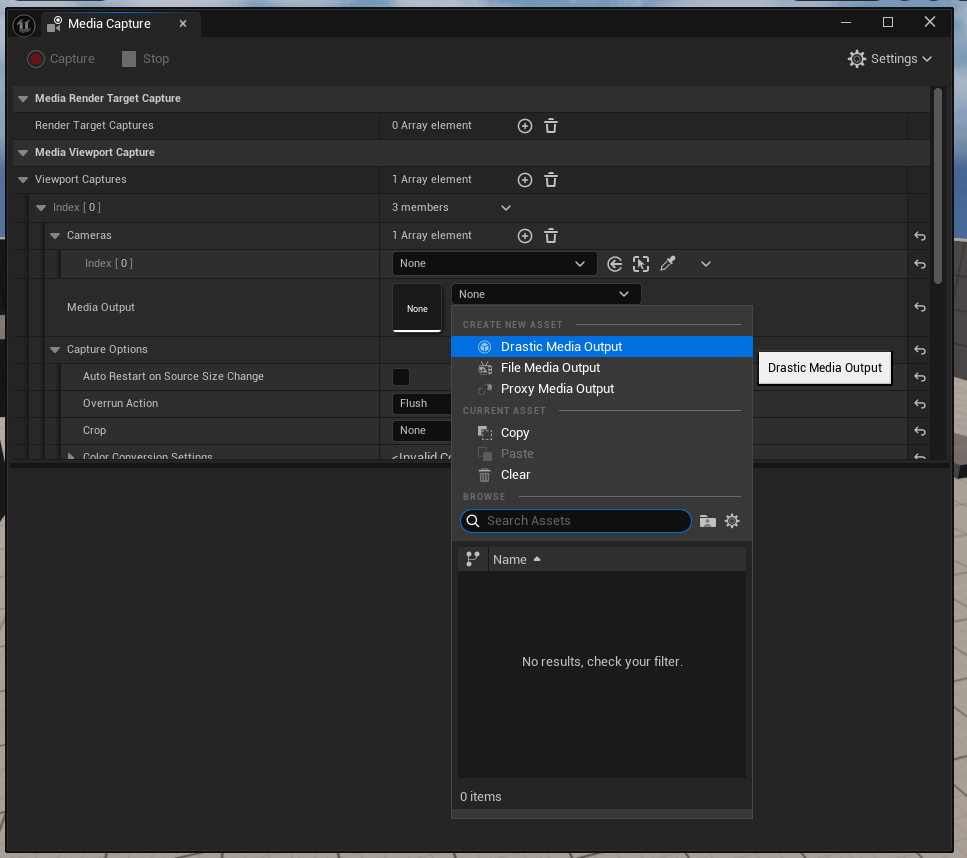Screen dimensions: 967x858
Task: Click the Media Capture tab icon
Action: tap(54, 24)
